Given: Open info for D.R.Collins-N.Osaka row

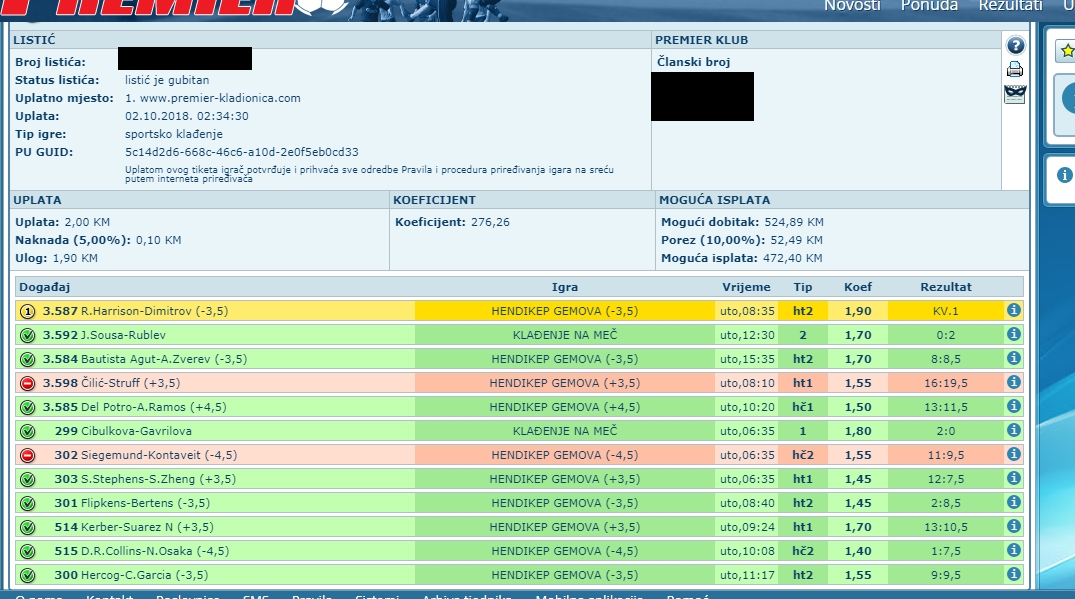Looking at the screenshot, I should click(x=1013, y=550).
